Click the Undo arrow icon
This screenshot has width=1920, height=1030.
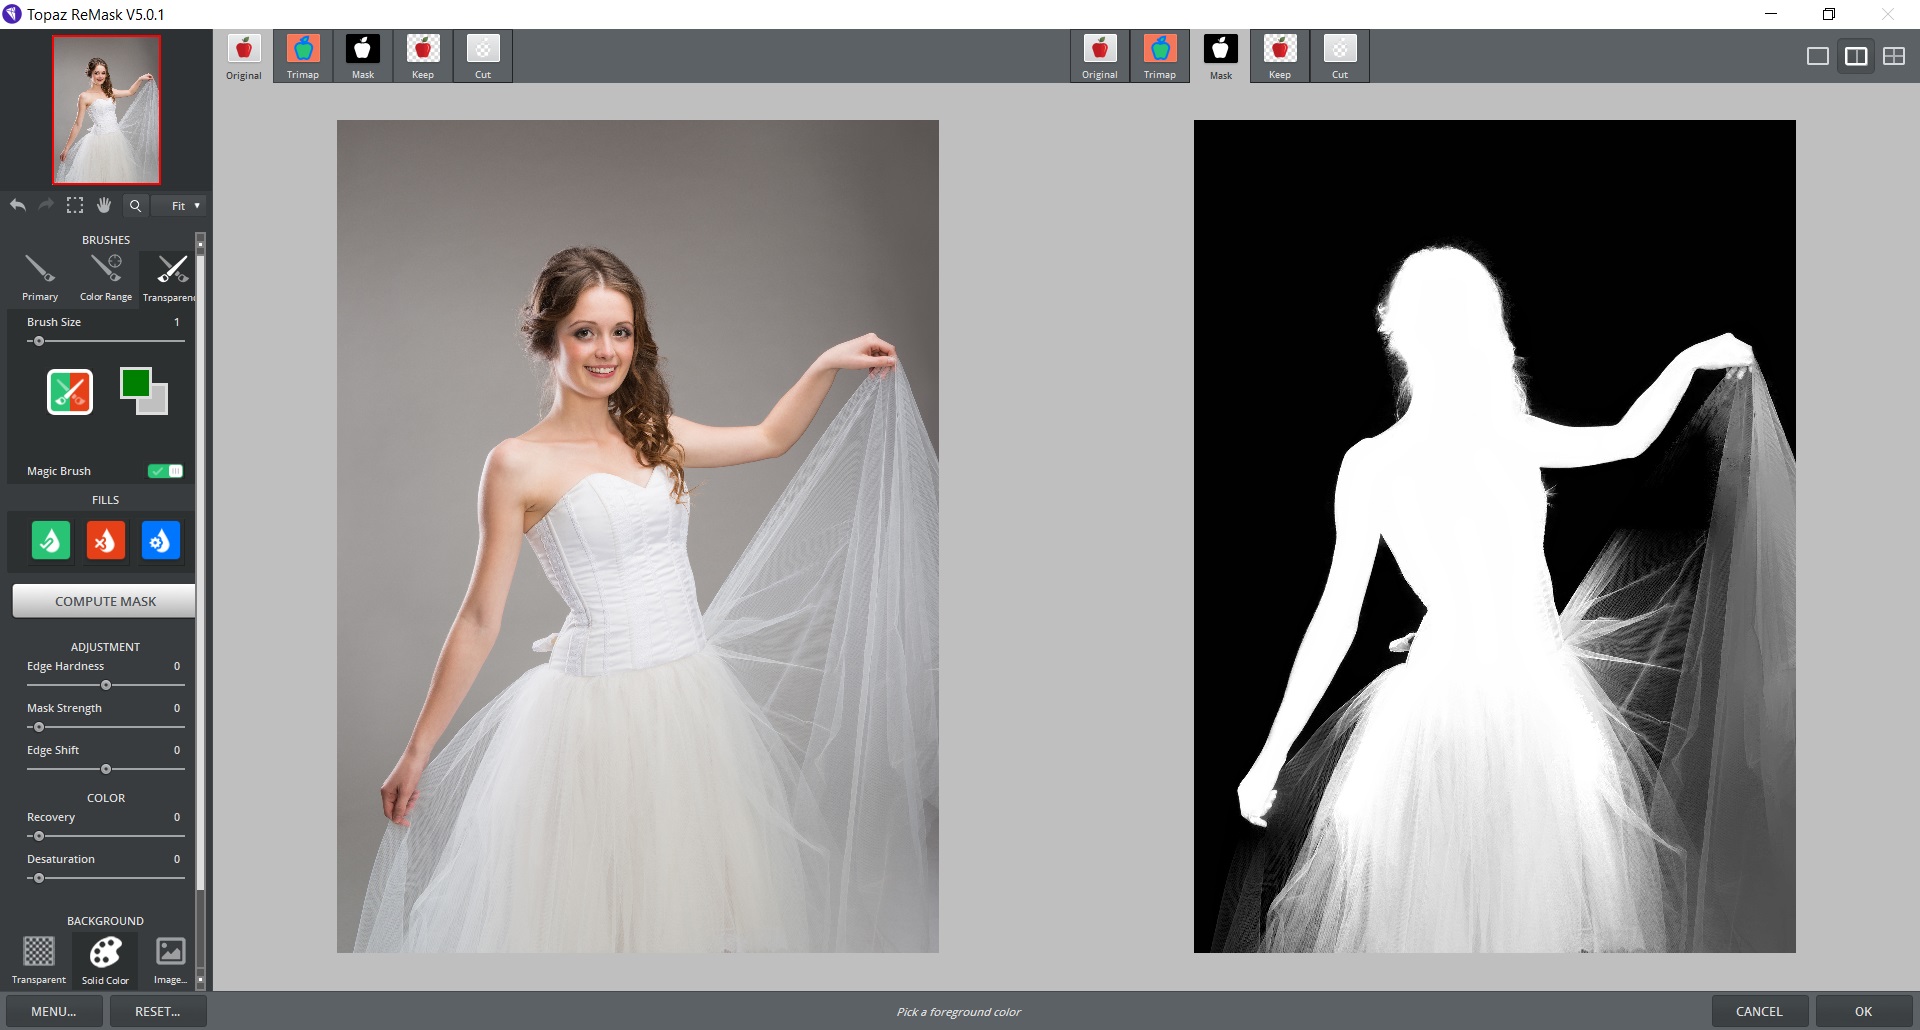tap(17, 205)
